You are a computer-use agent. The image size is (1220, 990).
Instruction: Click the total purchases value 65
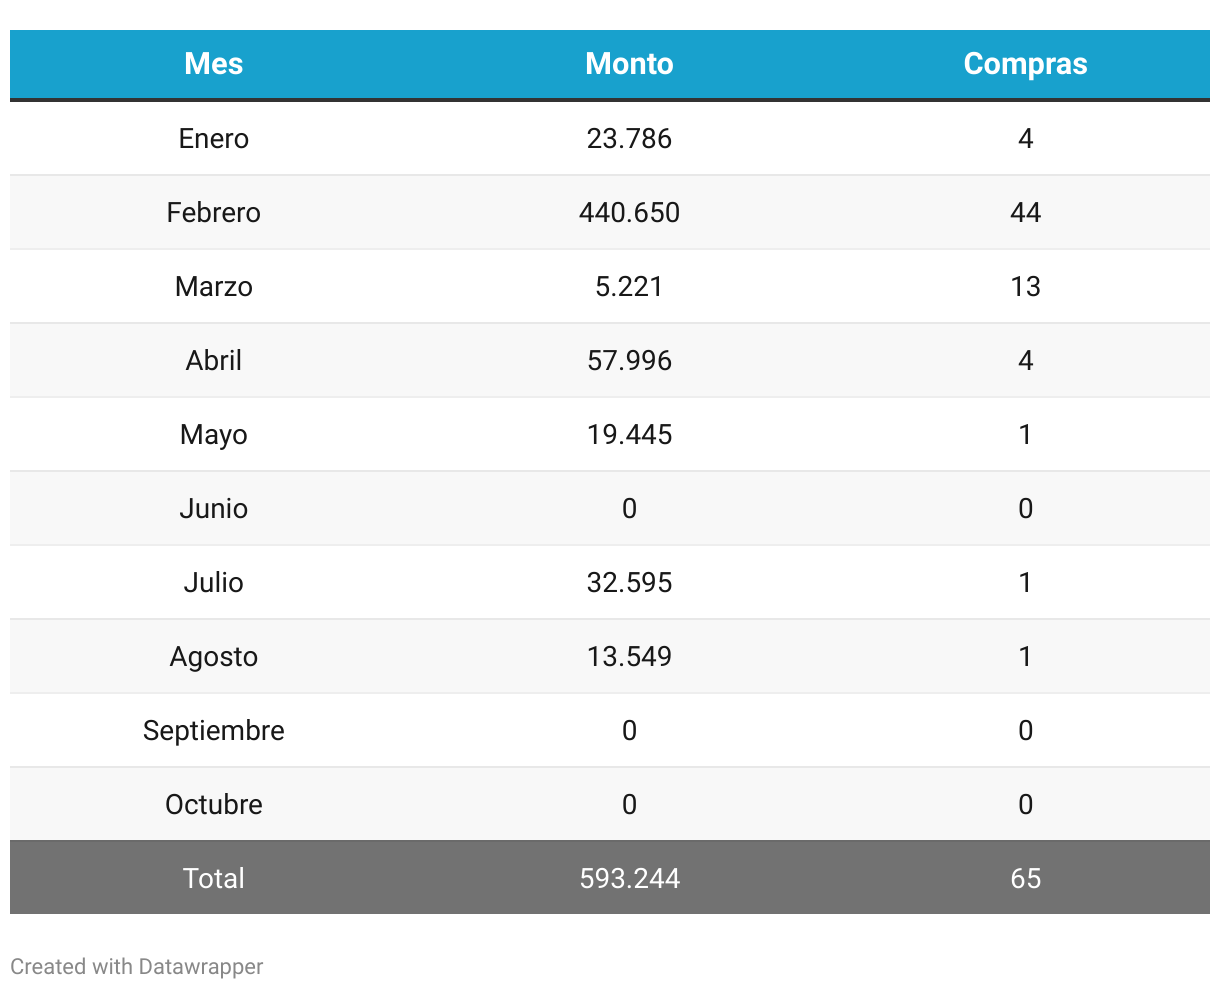[x=1025, y=878]
